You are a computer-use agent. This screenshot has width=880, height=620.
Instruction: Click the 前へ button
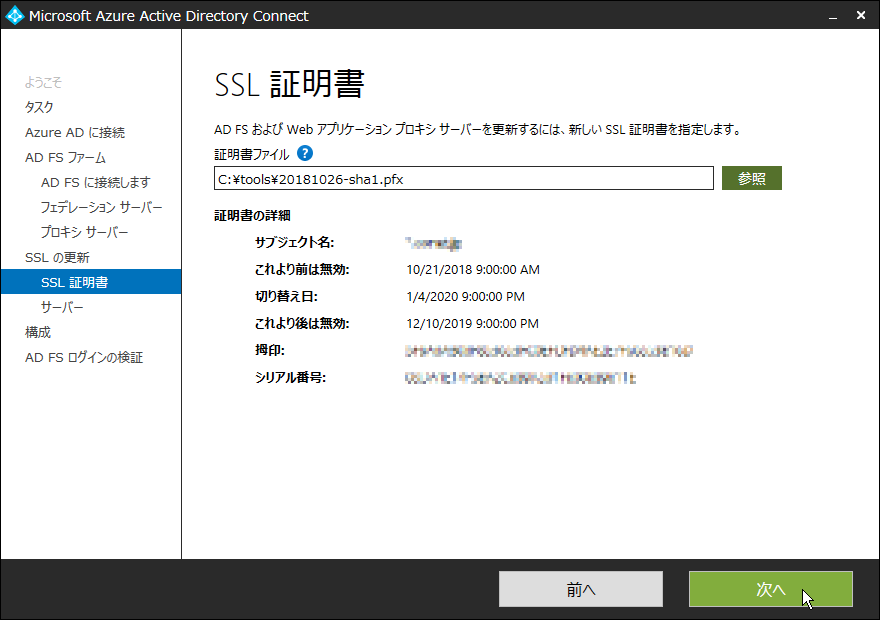[x=581, y=589]
